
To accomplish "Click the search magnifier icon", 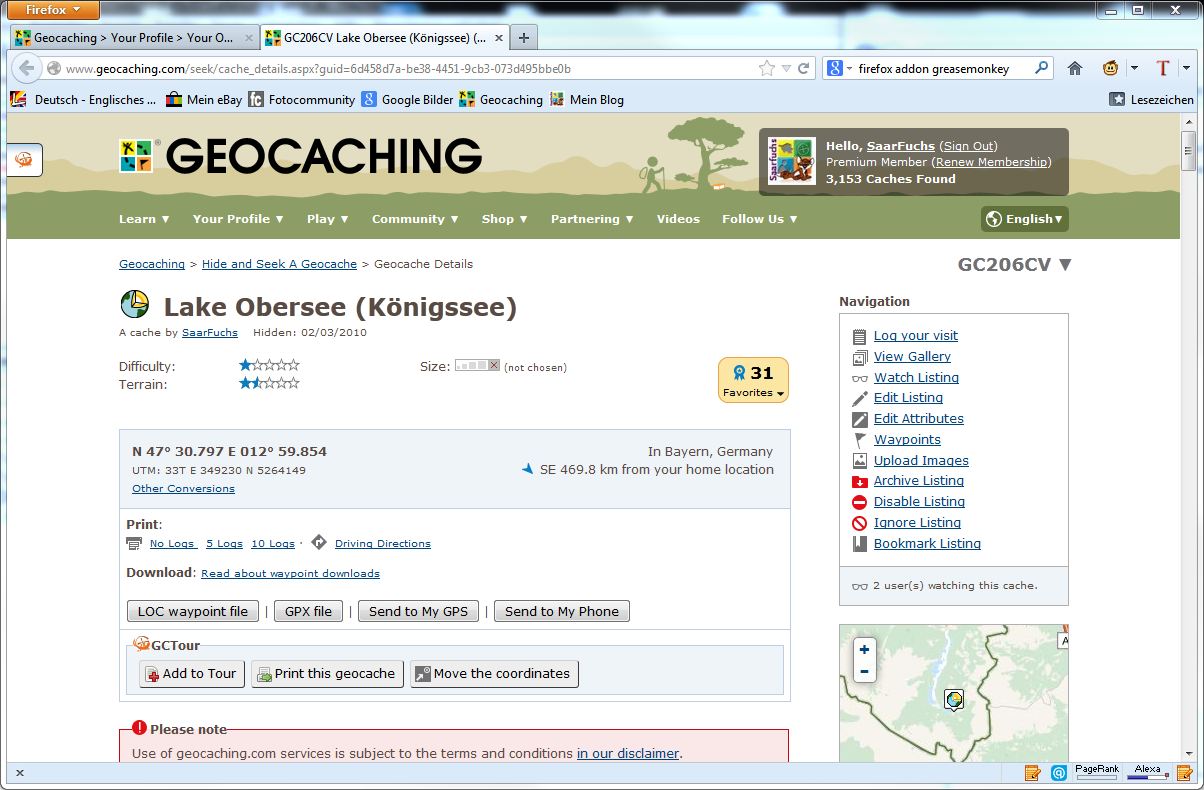I will coord(1042,69).
